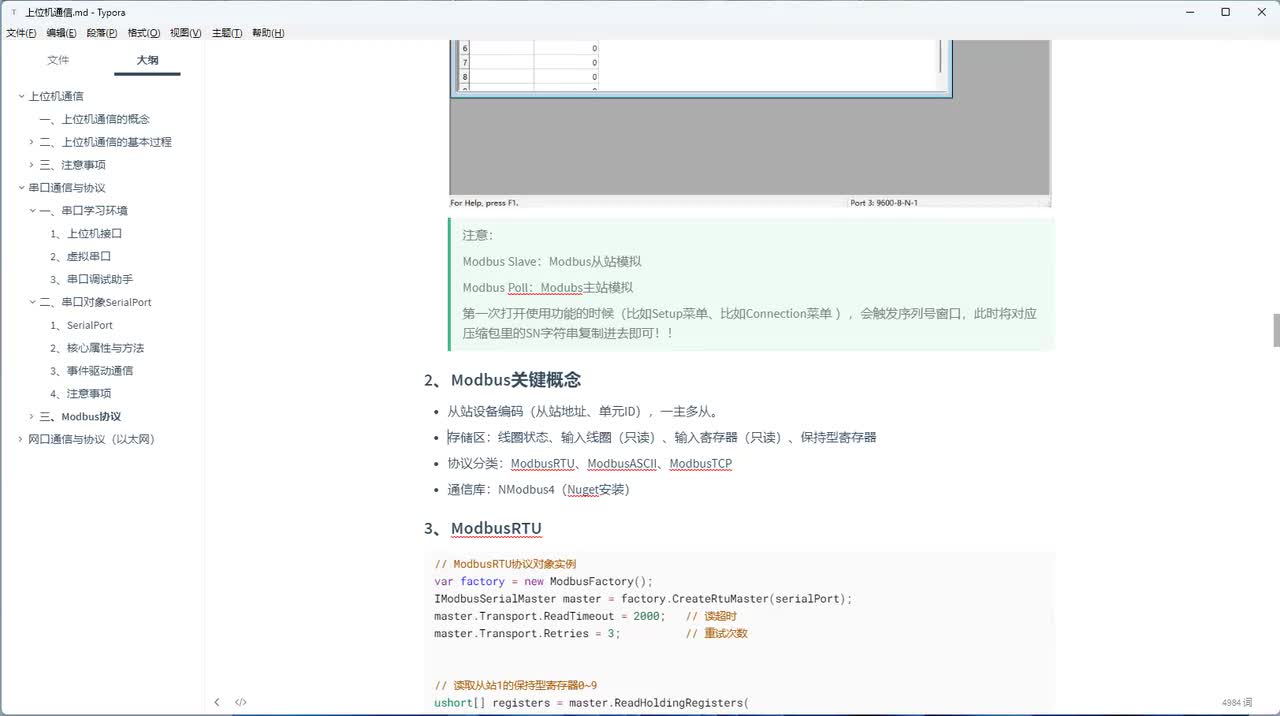Image resolution: width=1280 pixels, height=716 pixels.
Task: Select 网口通信与协议（以太网）outline entry
Action: (x=91, y=439)
